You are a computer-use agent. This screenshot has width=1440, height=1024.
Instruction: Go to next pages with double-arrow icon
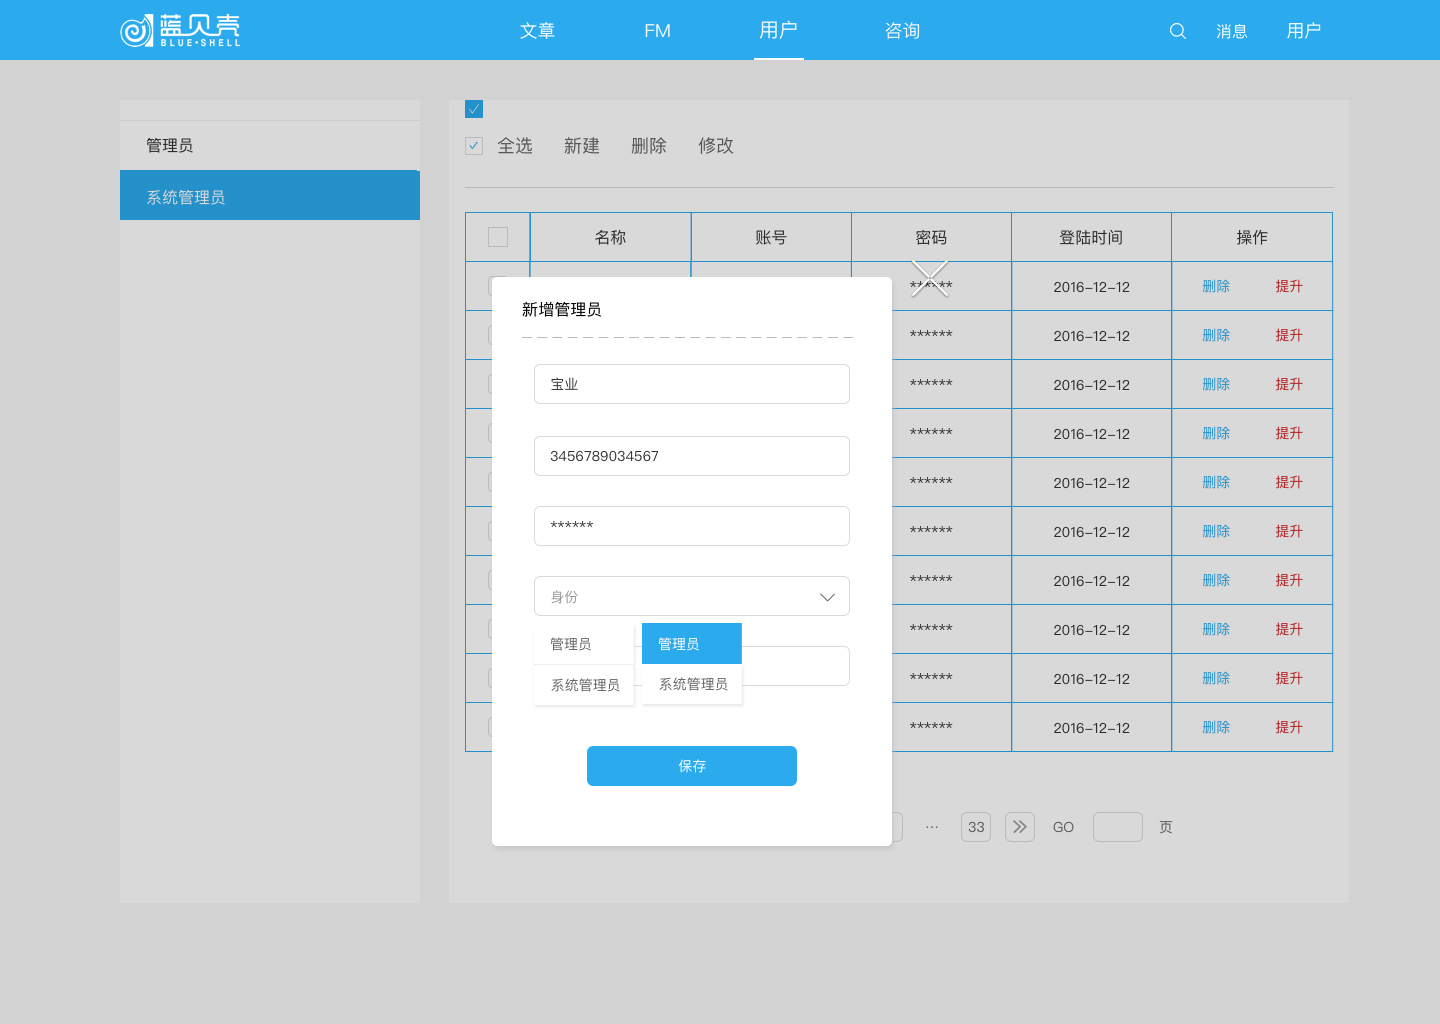(x=1020, y=827)
